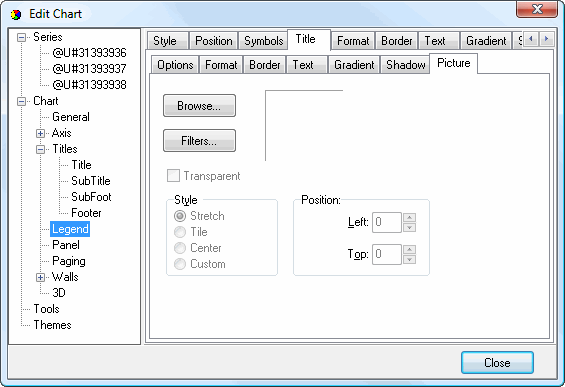
Task: Choose the Center style radio option
Action: 180,248
